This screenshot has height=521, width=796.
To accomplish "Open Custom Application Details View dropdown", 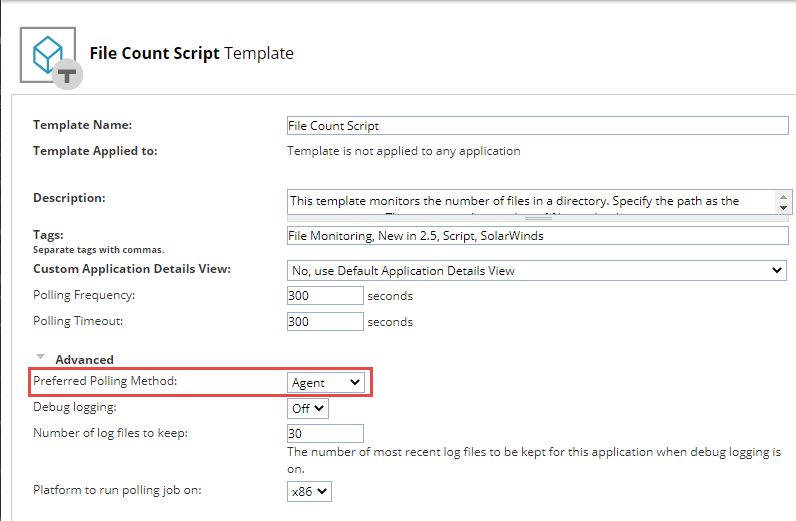I will (537, 270).
